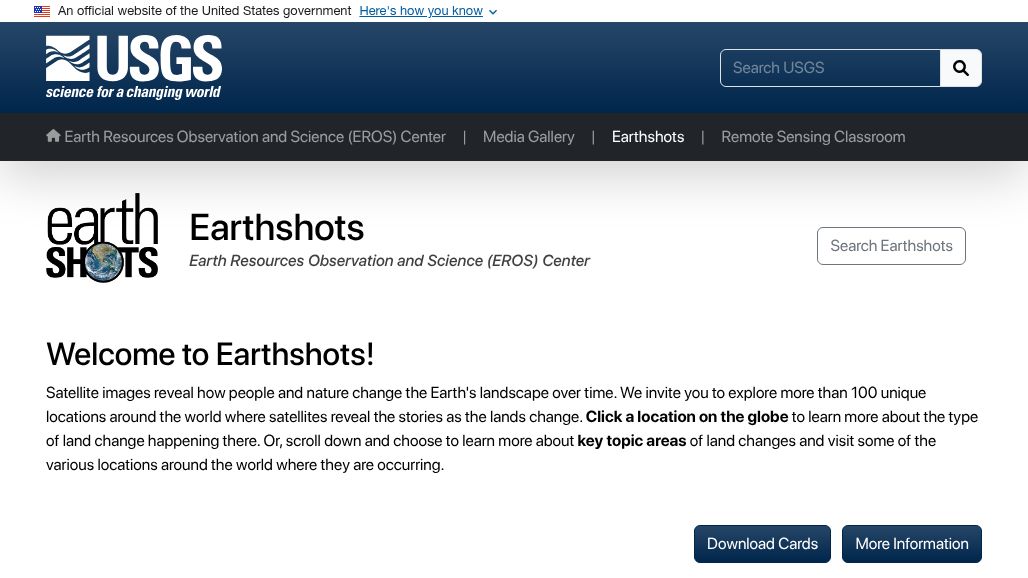Focus the Search Earthshots input field

pyautogui.click(x=891, y=246)
